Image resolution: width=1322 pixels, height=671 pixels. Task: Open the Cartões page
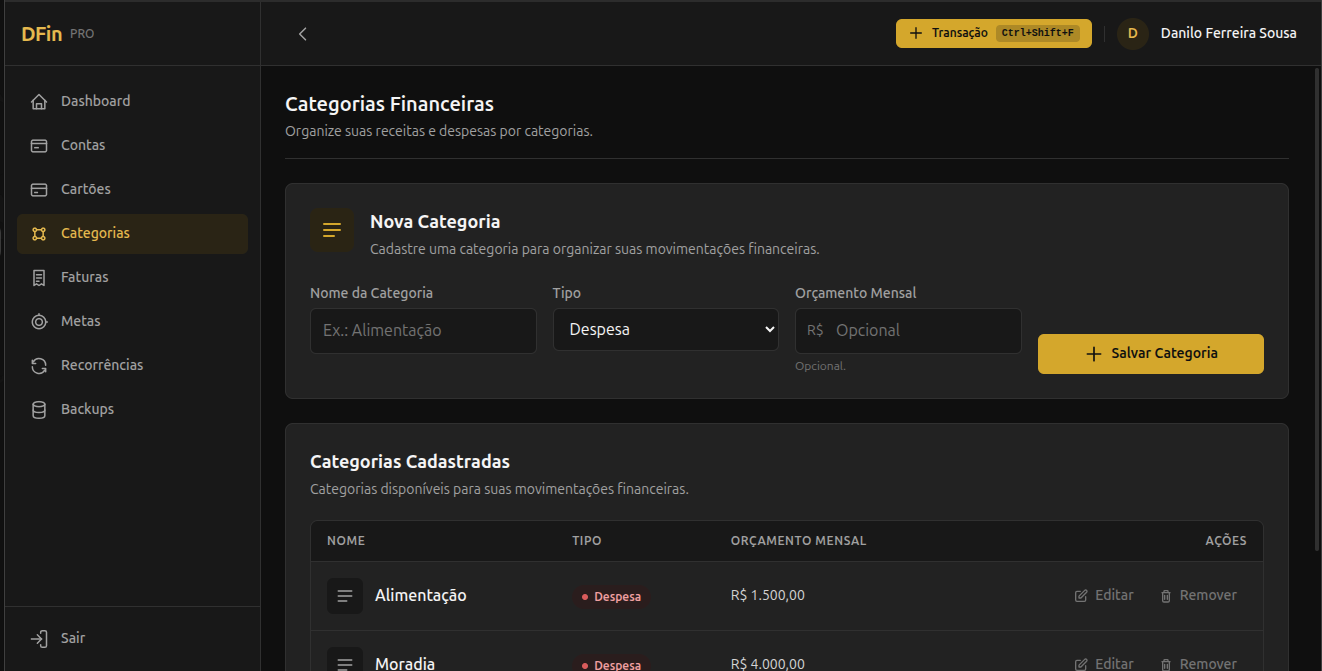(132, 189)
